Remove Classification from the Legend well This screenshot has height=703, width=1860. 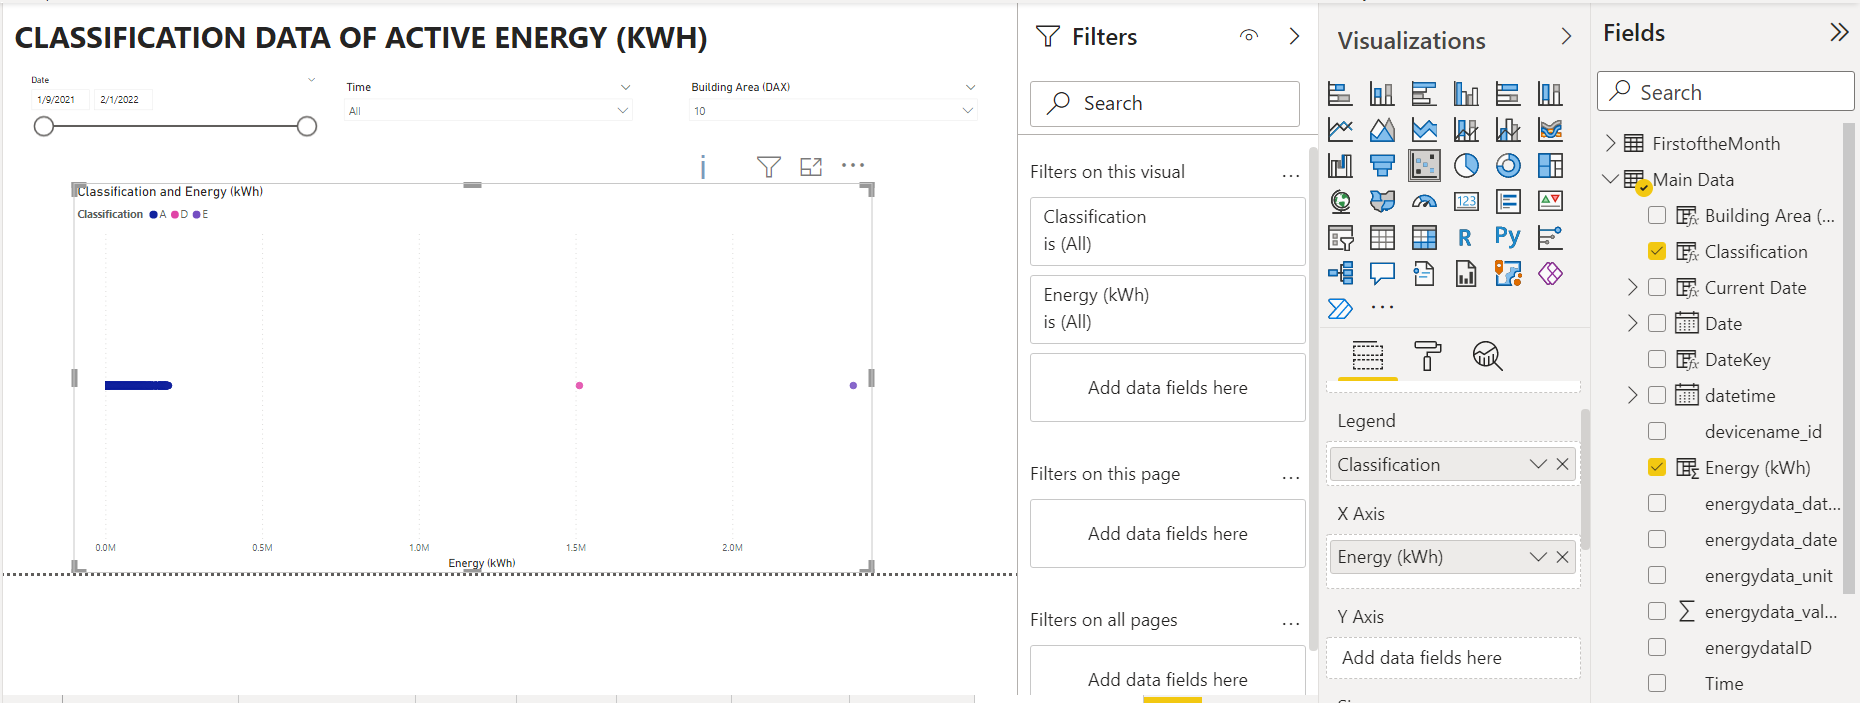pos(1562,464)
